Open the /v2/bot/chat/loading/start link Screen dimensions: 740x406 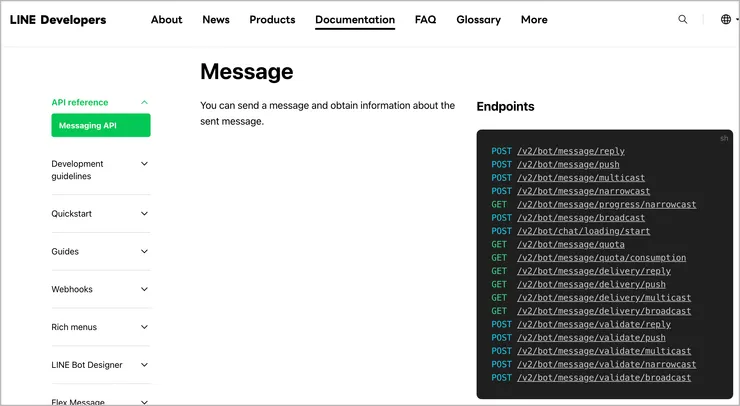(583, 231)
